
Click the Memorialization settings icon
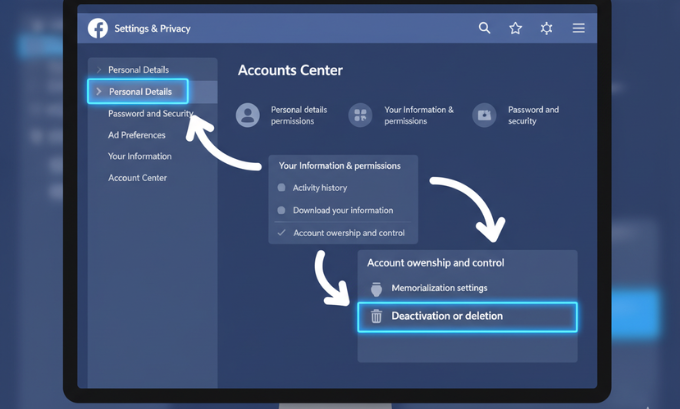pos(377,289)
